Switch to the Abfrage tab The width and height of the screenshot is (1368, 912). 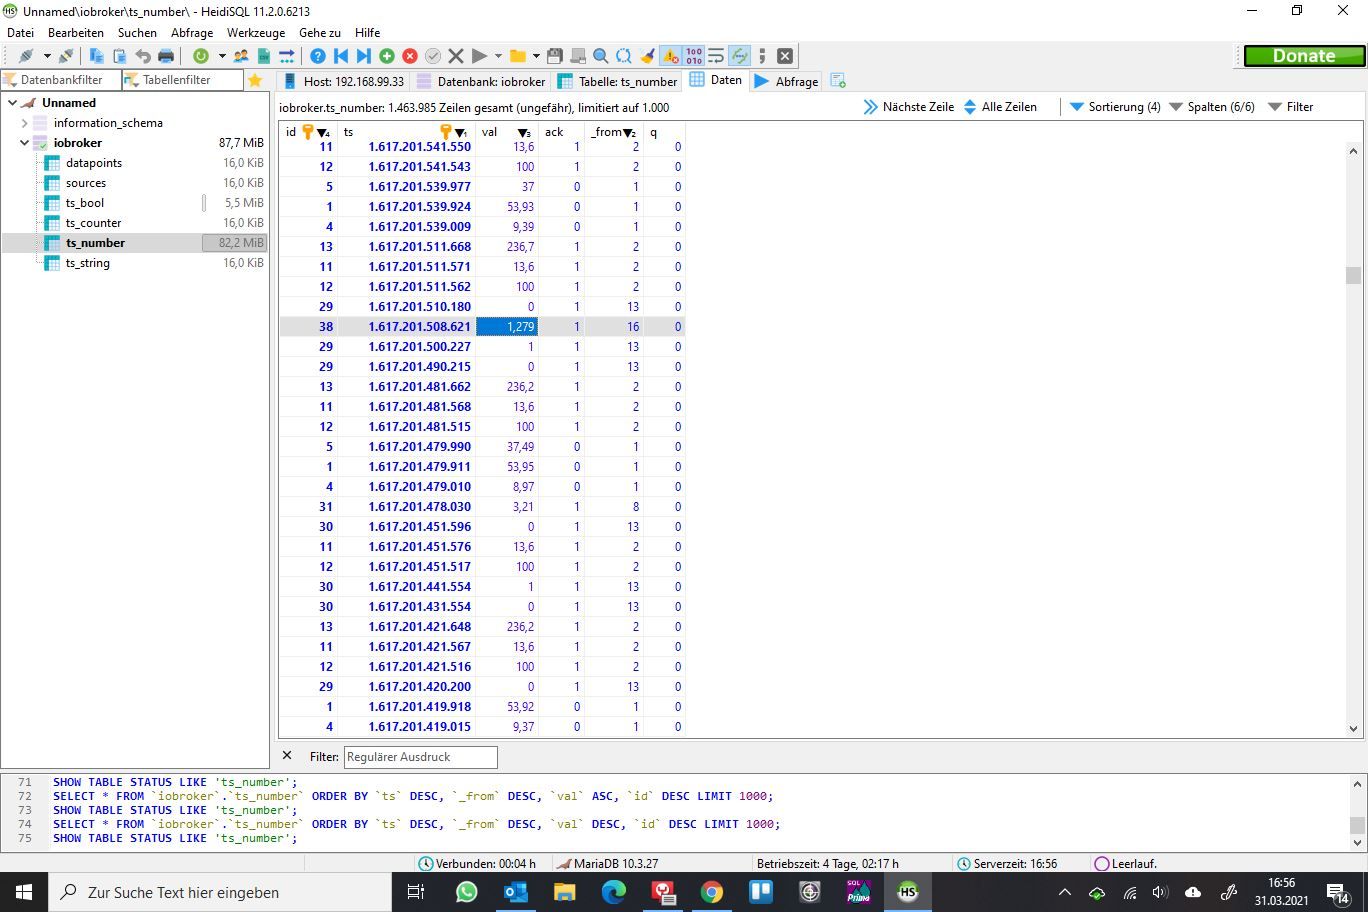787,81
